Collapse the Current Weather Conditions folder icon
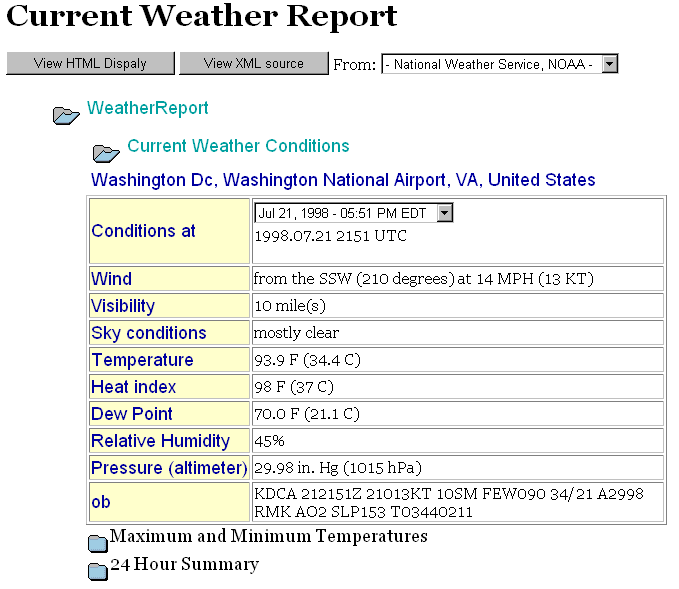This screenshot has width=679, height=589. (x=106, y=153)
